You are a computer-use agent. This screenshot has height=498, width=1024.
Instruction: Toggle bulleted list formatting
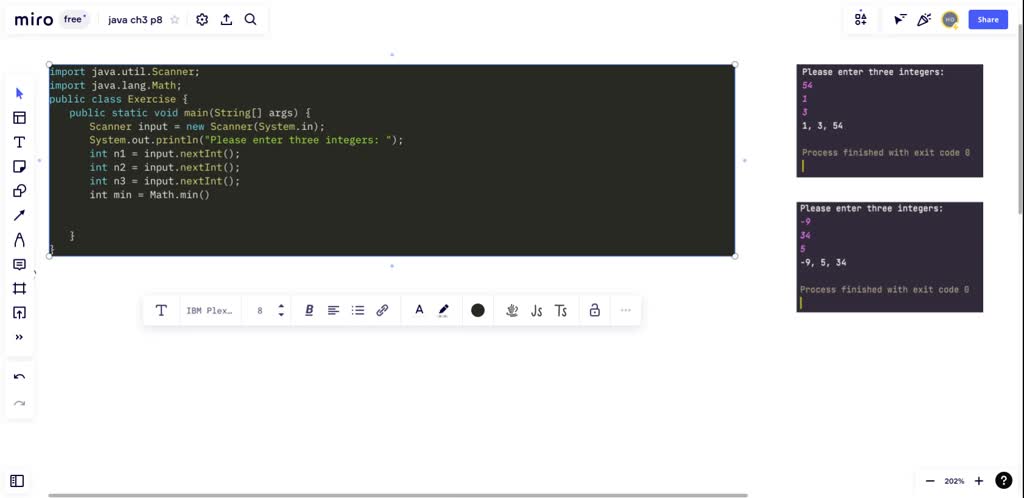click(358, 311)
